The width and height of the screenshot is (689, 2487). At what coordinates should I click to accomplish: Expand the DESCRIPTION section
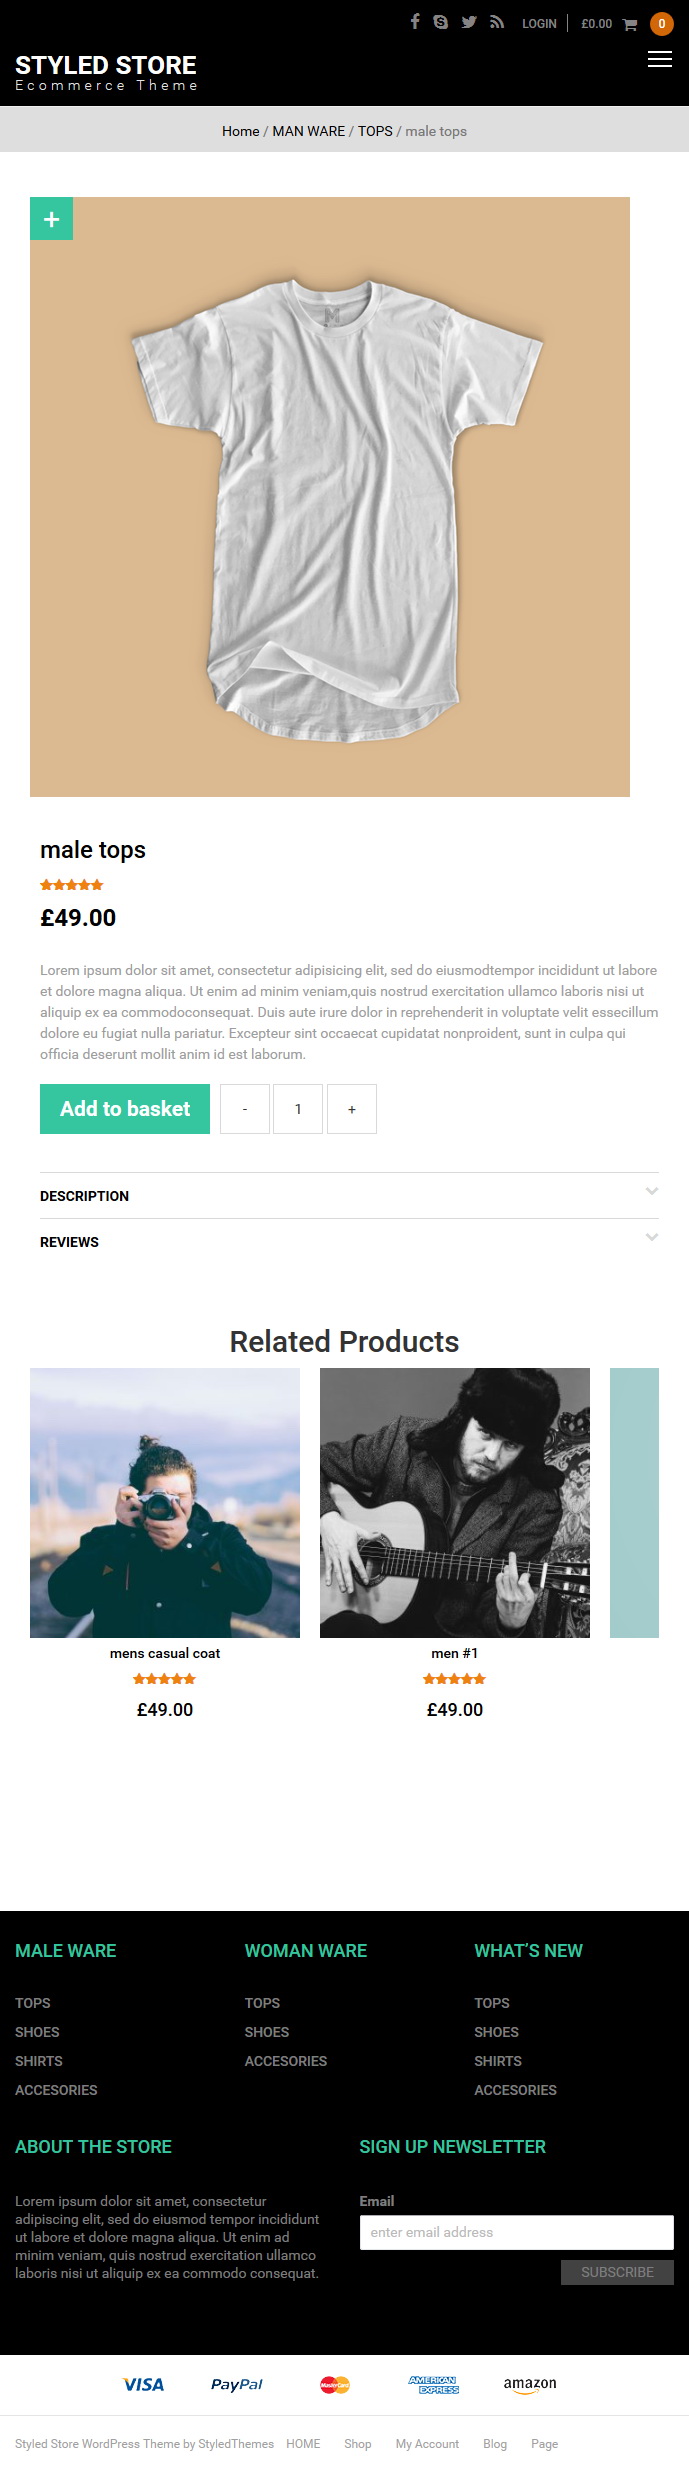[349, 1196]
